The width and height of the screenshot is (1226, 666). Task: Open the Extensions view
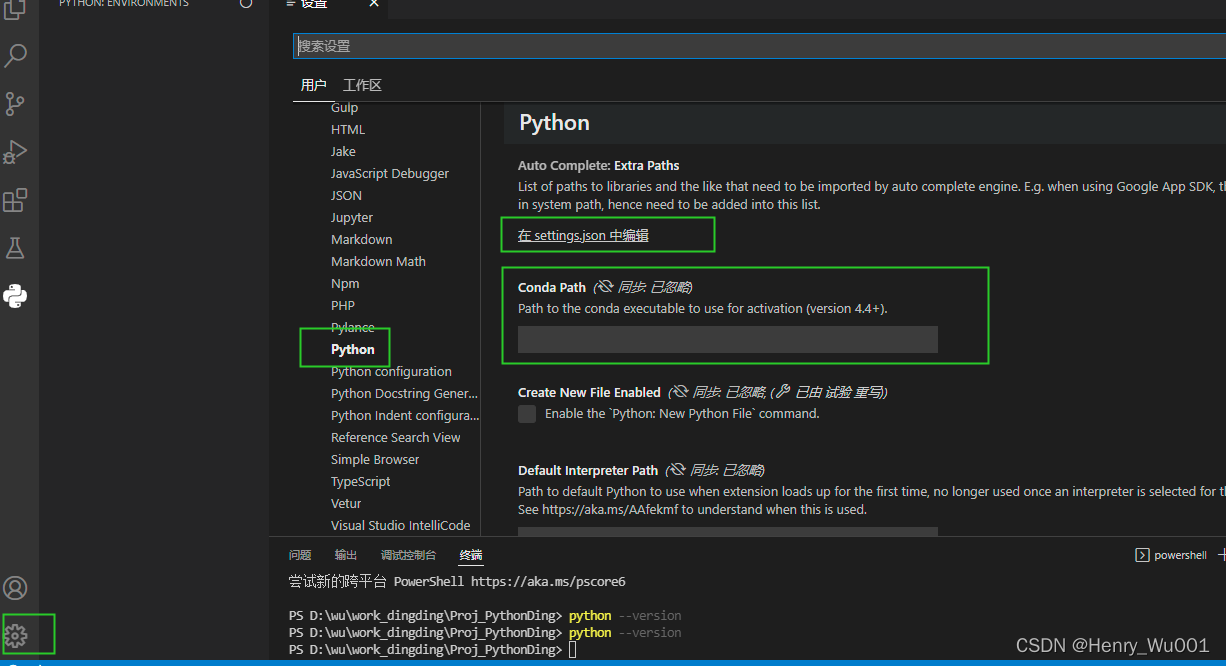coord(15,200)
